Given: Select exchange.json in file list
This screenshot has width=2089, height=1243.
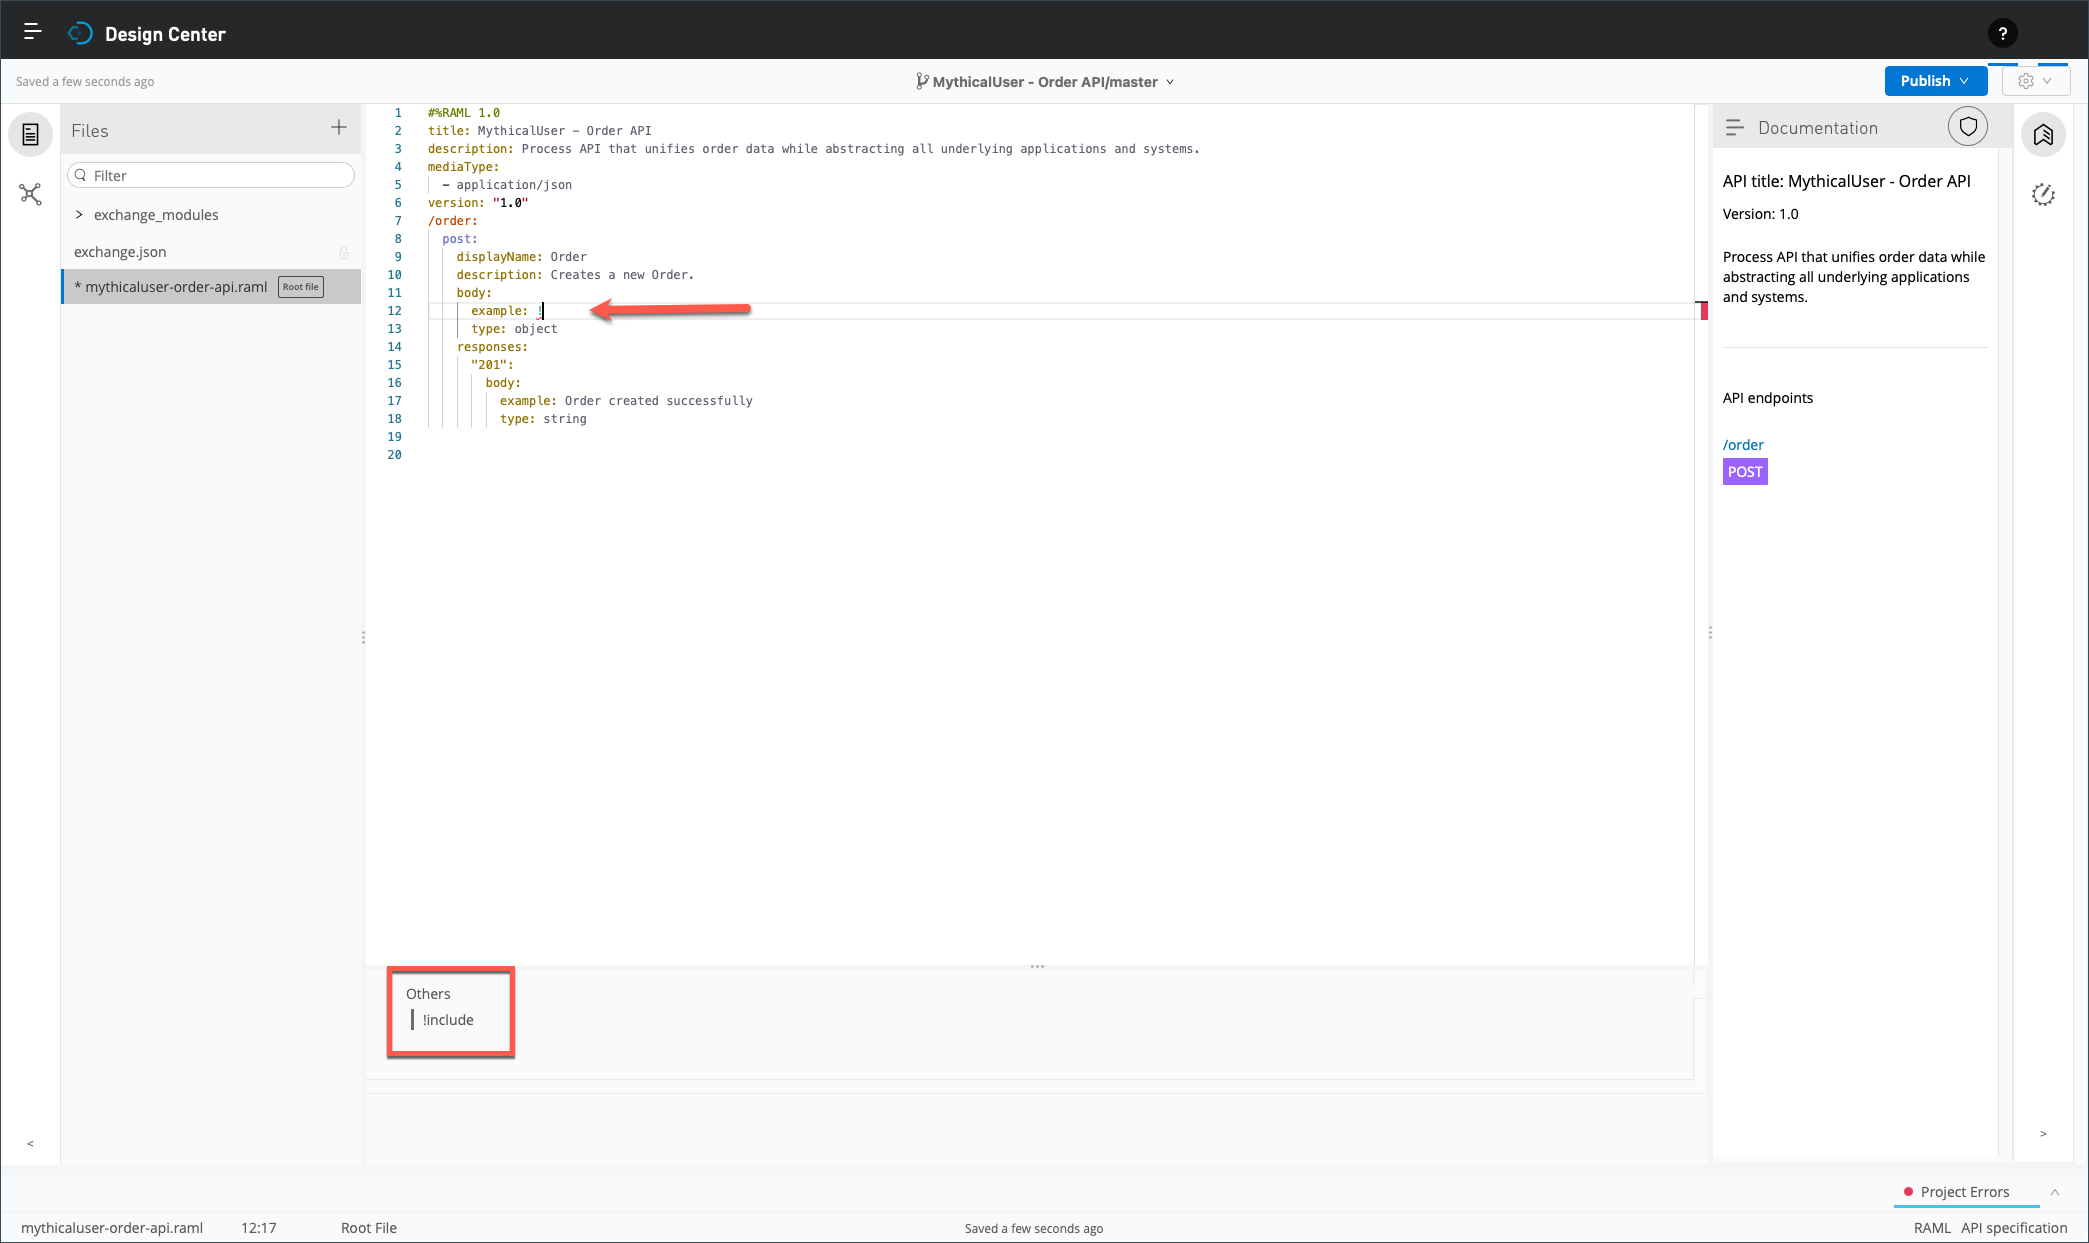Looking at the screenshot, I should [211, 252].
